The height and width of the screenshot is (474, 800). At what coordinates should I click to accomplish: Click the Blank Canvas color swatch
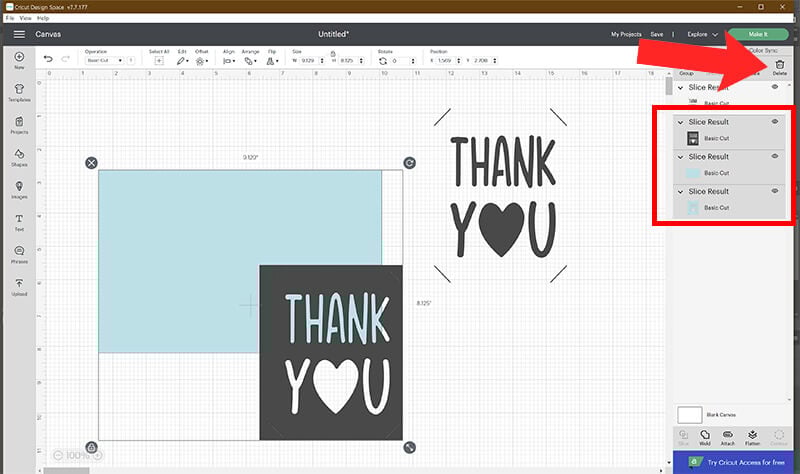689,415
